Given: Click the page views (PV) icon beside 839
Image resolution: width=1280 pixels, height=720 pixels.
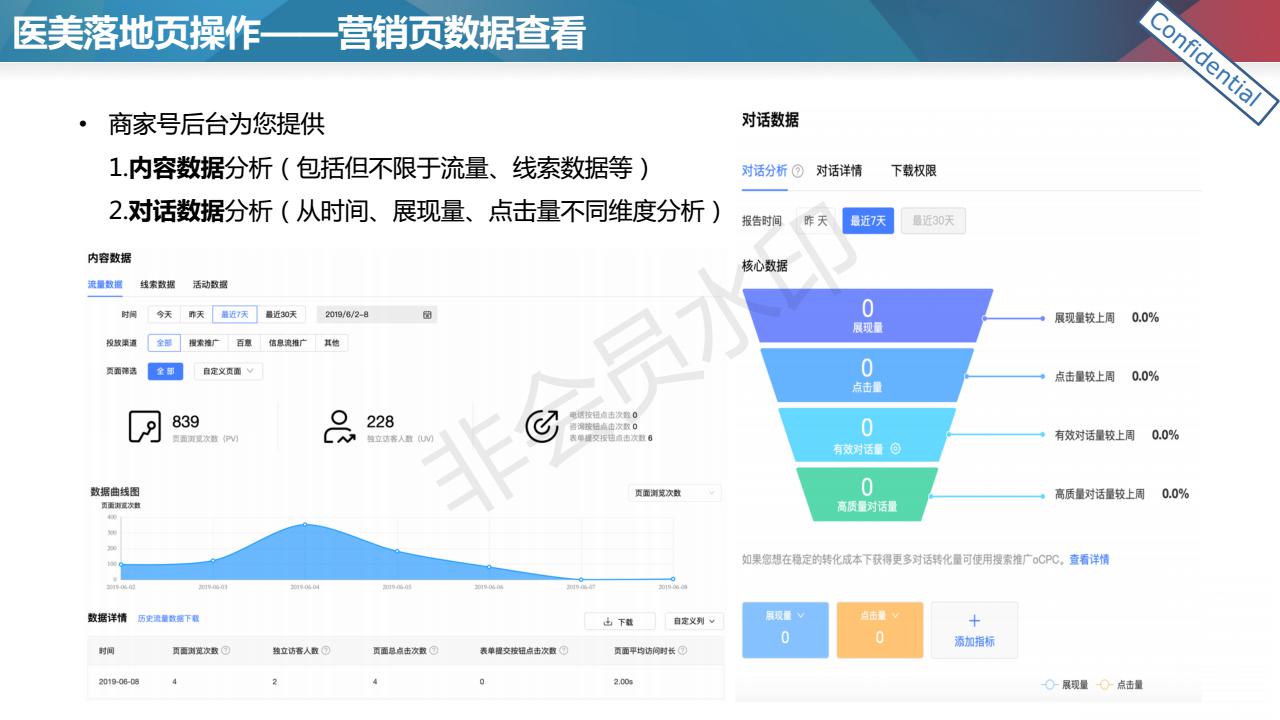Looking at the screenshot, I should 145,428.
